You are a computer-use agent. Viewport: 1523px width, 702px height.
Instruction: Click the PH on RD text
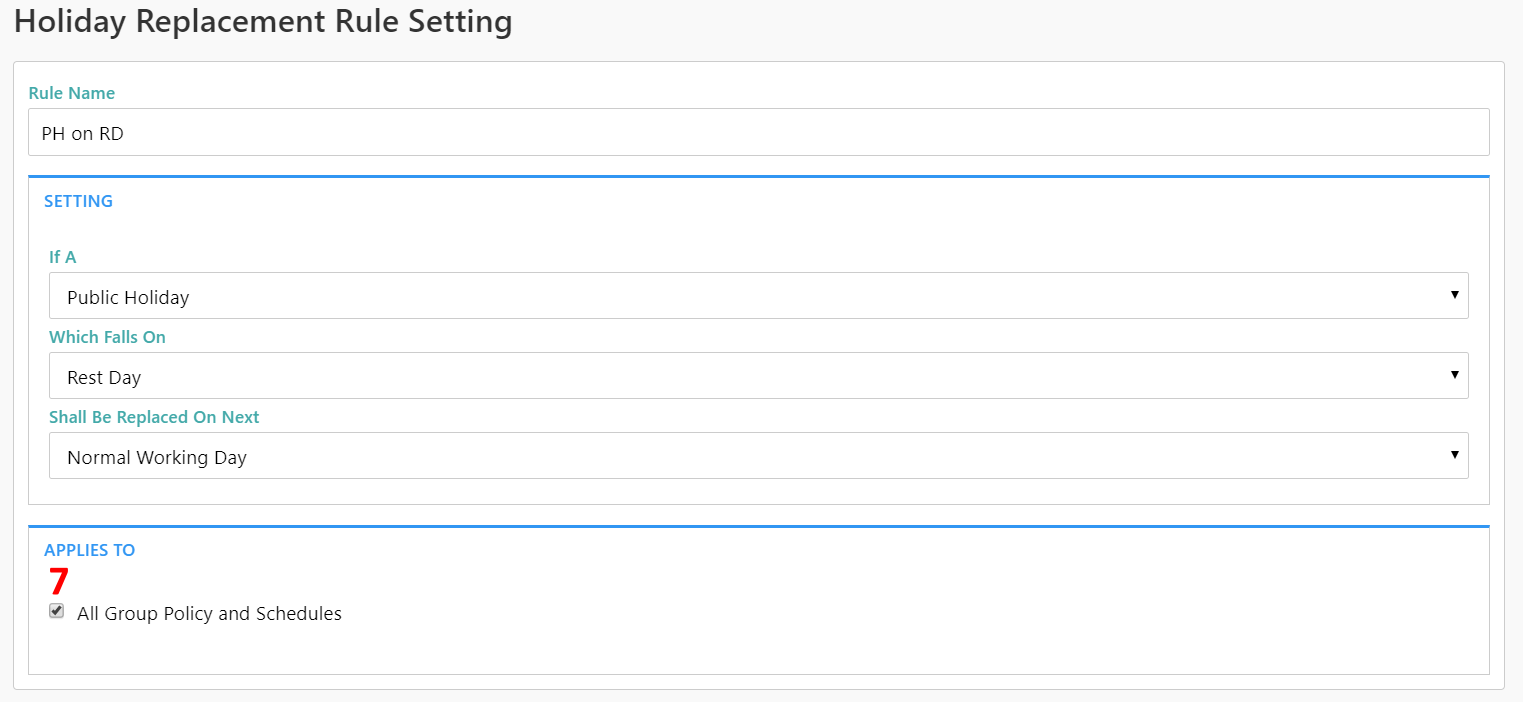[x=82, y=133]
